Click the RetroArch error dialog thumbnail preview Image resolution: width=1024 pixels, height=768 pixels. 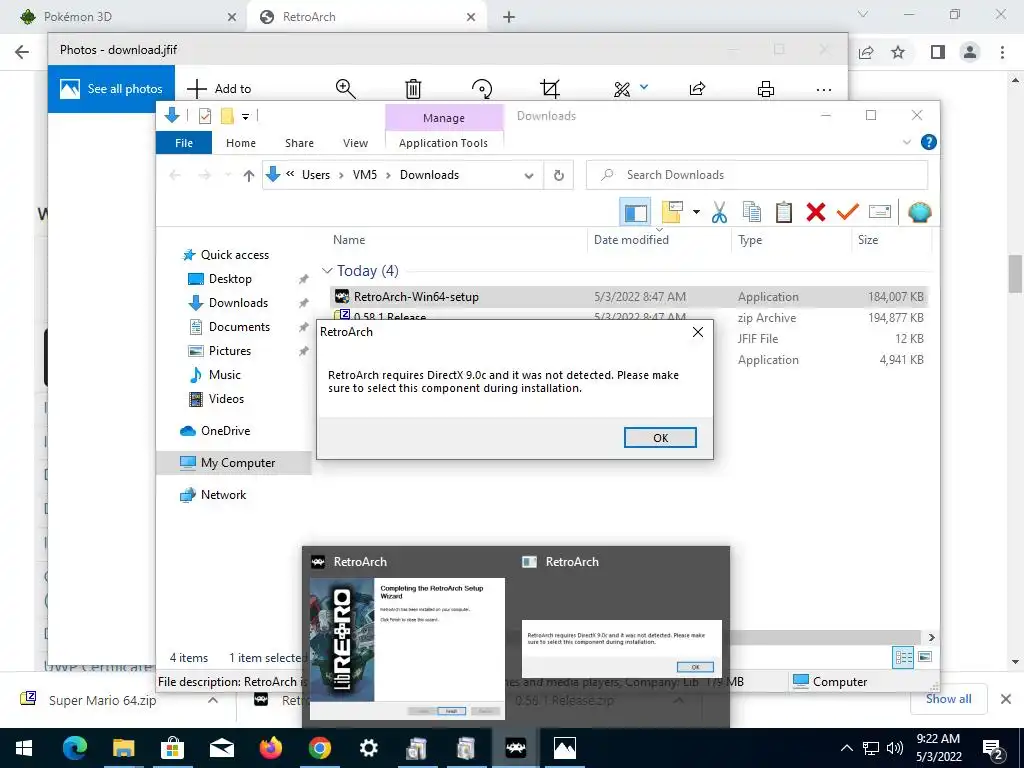(622, 648)
